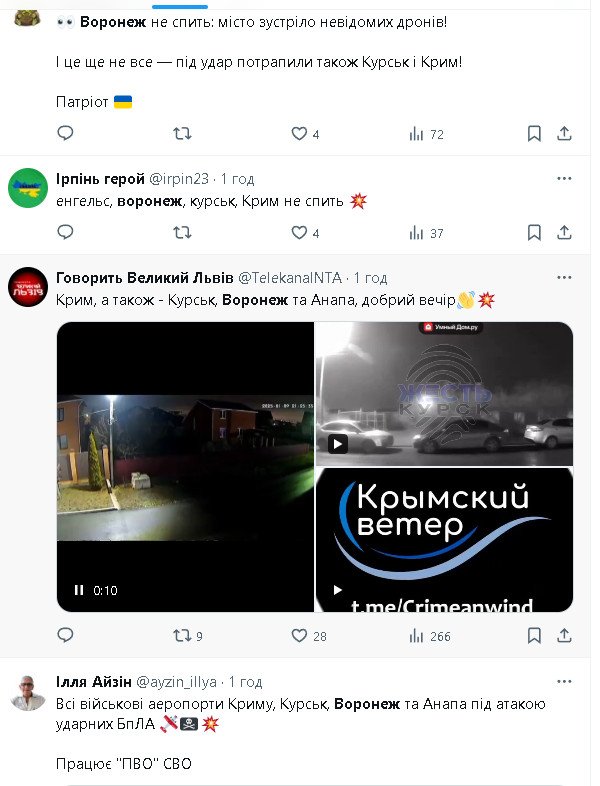Play the Жесть Курск video
Image resolution: width=600 pixels, height=786 pixels.
(x=337, y=444)
